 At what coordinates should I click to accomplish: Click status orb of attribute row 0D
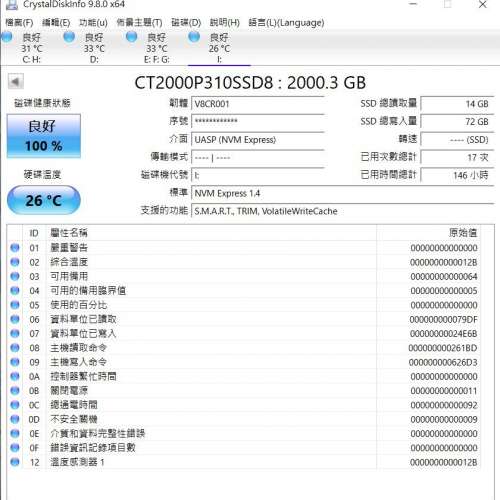[15, 419]
